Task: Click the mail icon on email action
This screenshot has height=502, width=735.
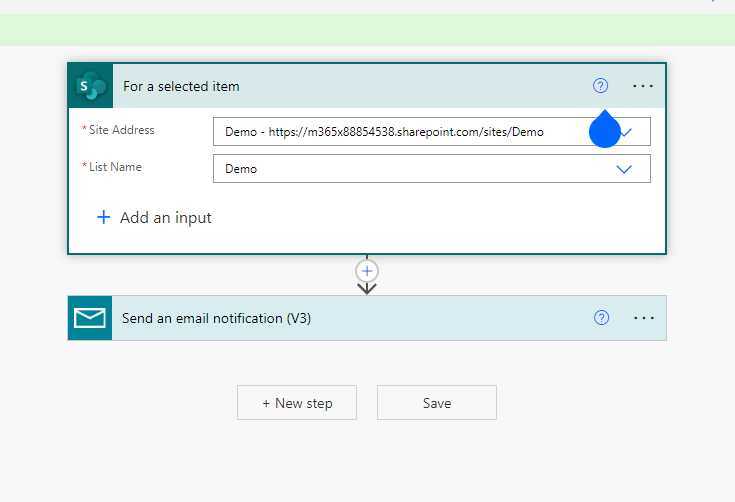Action: click(90, 318)
